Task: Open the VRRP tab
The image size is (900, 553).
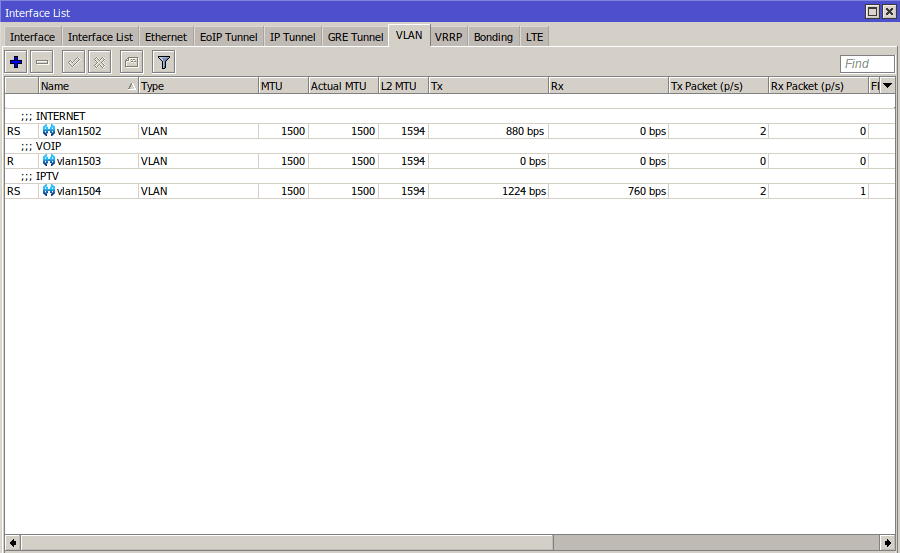Action: pos(448,37)
